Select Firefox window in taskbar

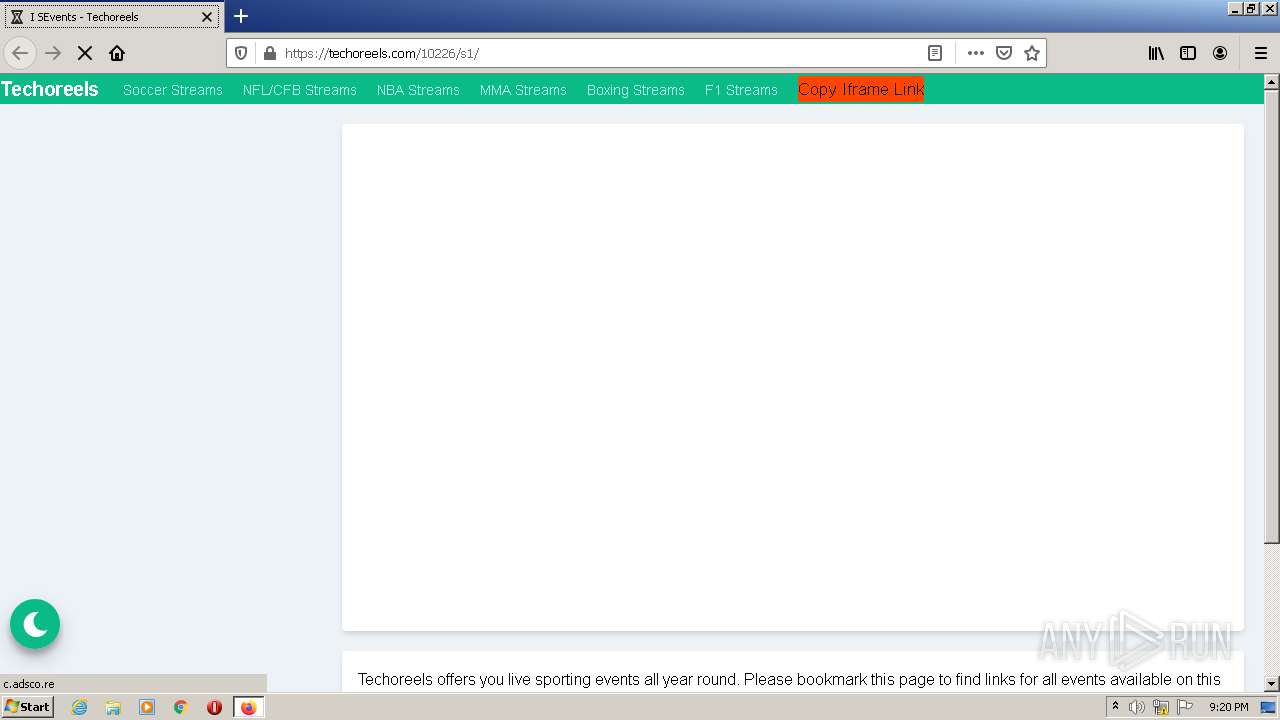[x=249, y=707]
